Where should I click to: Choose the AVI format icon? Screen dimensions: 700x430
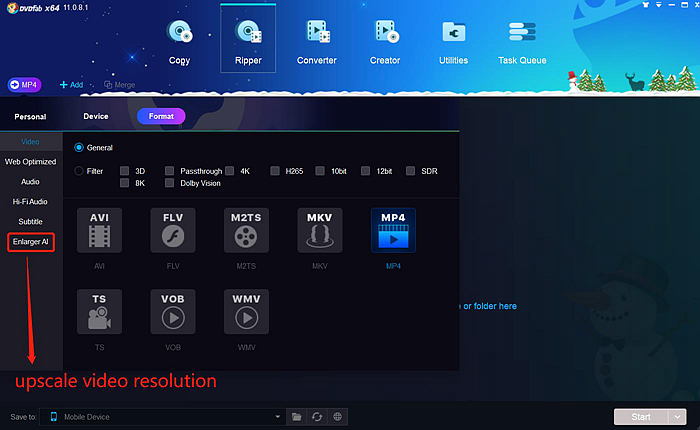point(99,230)
